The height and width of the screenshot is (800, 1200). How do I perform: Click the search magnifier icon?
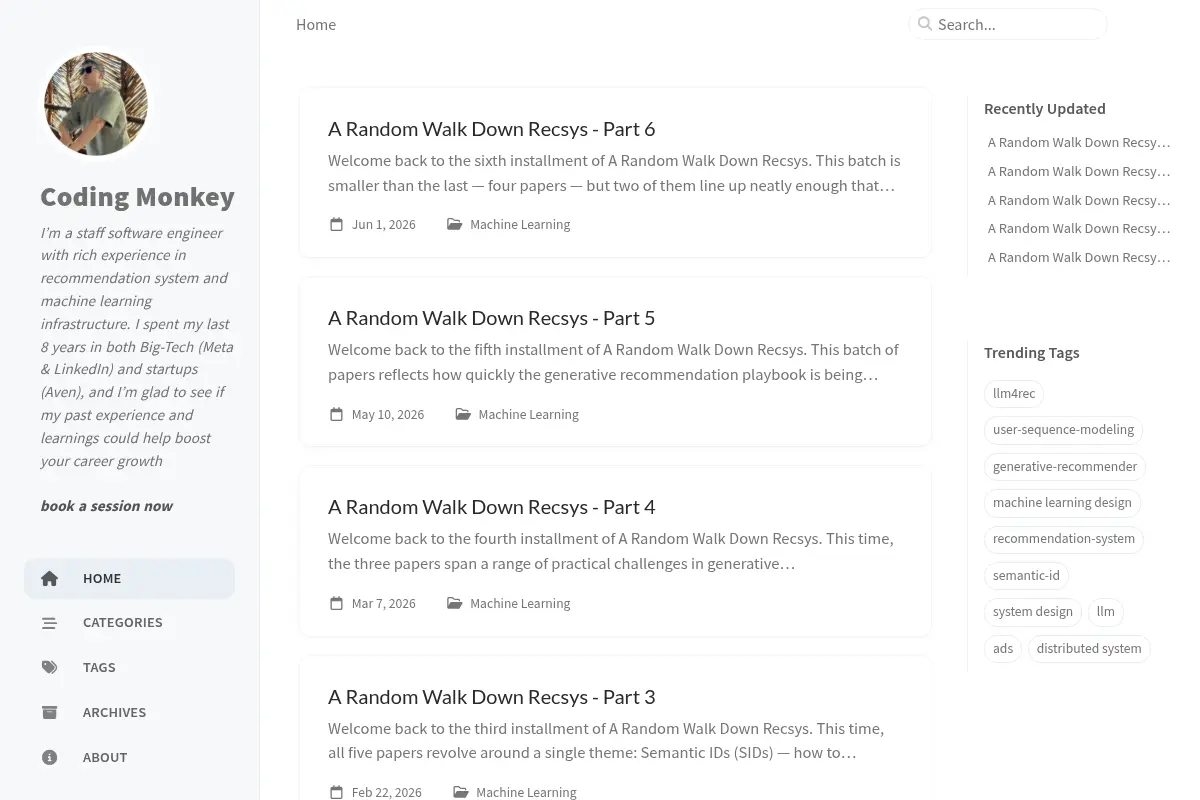point(925,24)
